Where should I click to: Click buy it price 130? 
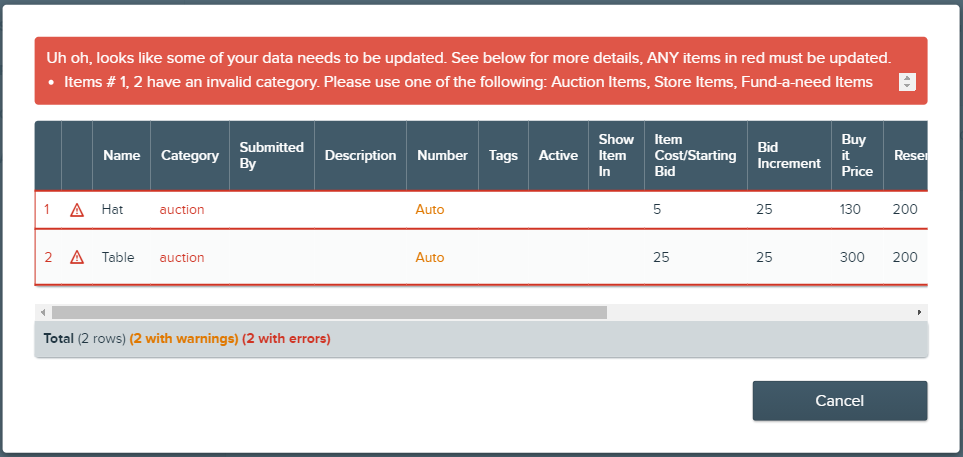point(850,209)
